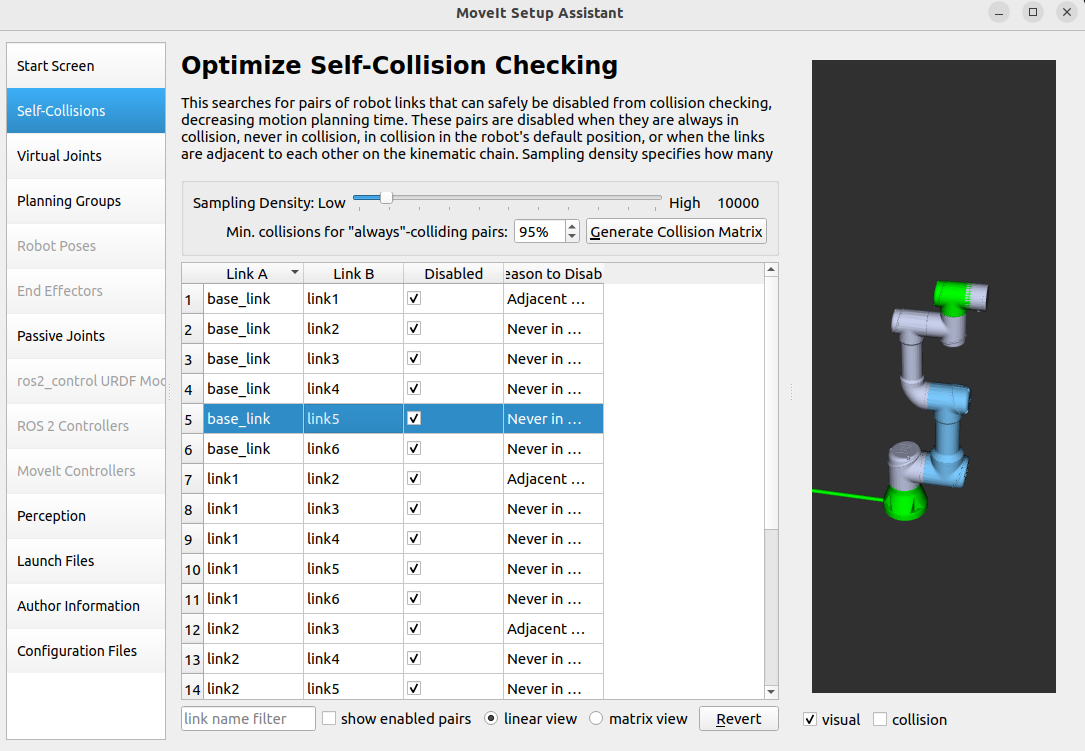Image resolution: width=1085 pixels, height=751 pixels.
Task: Select matrix view radio button
Action: point(596,718)
